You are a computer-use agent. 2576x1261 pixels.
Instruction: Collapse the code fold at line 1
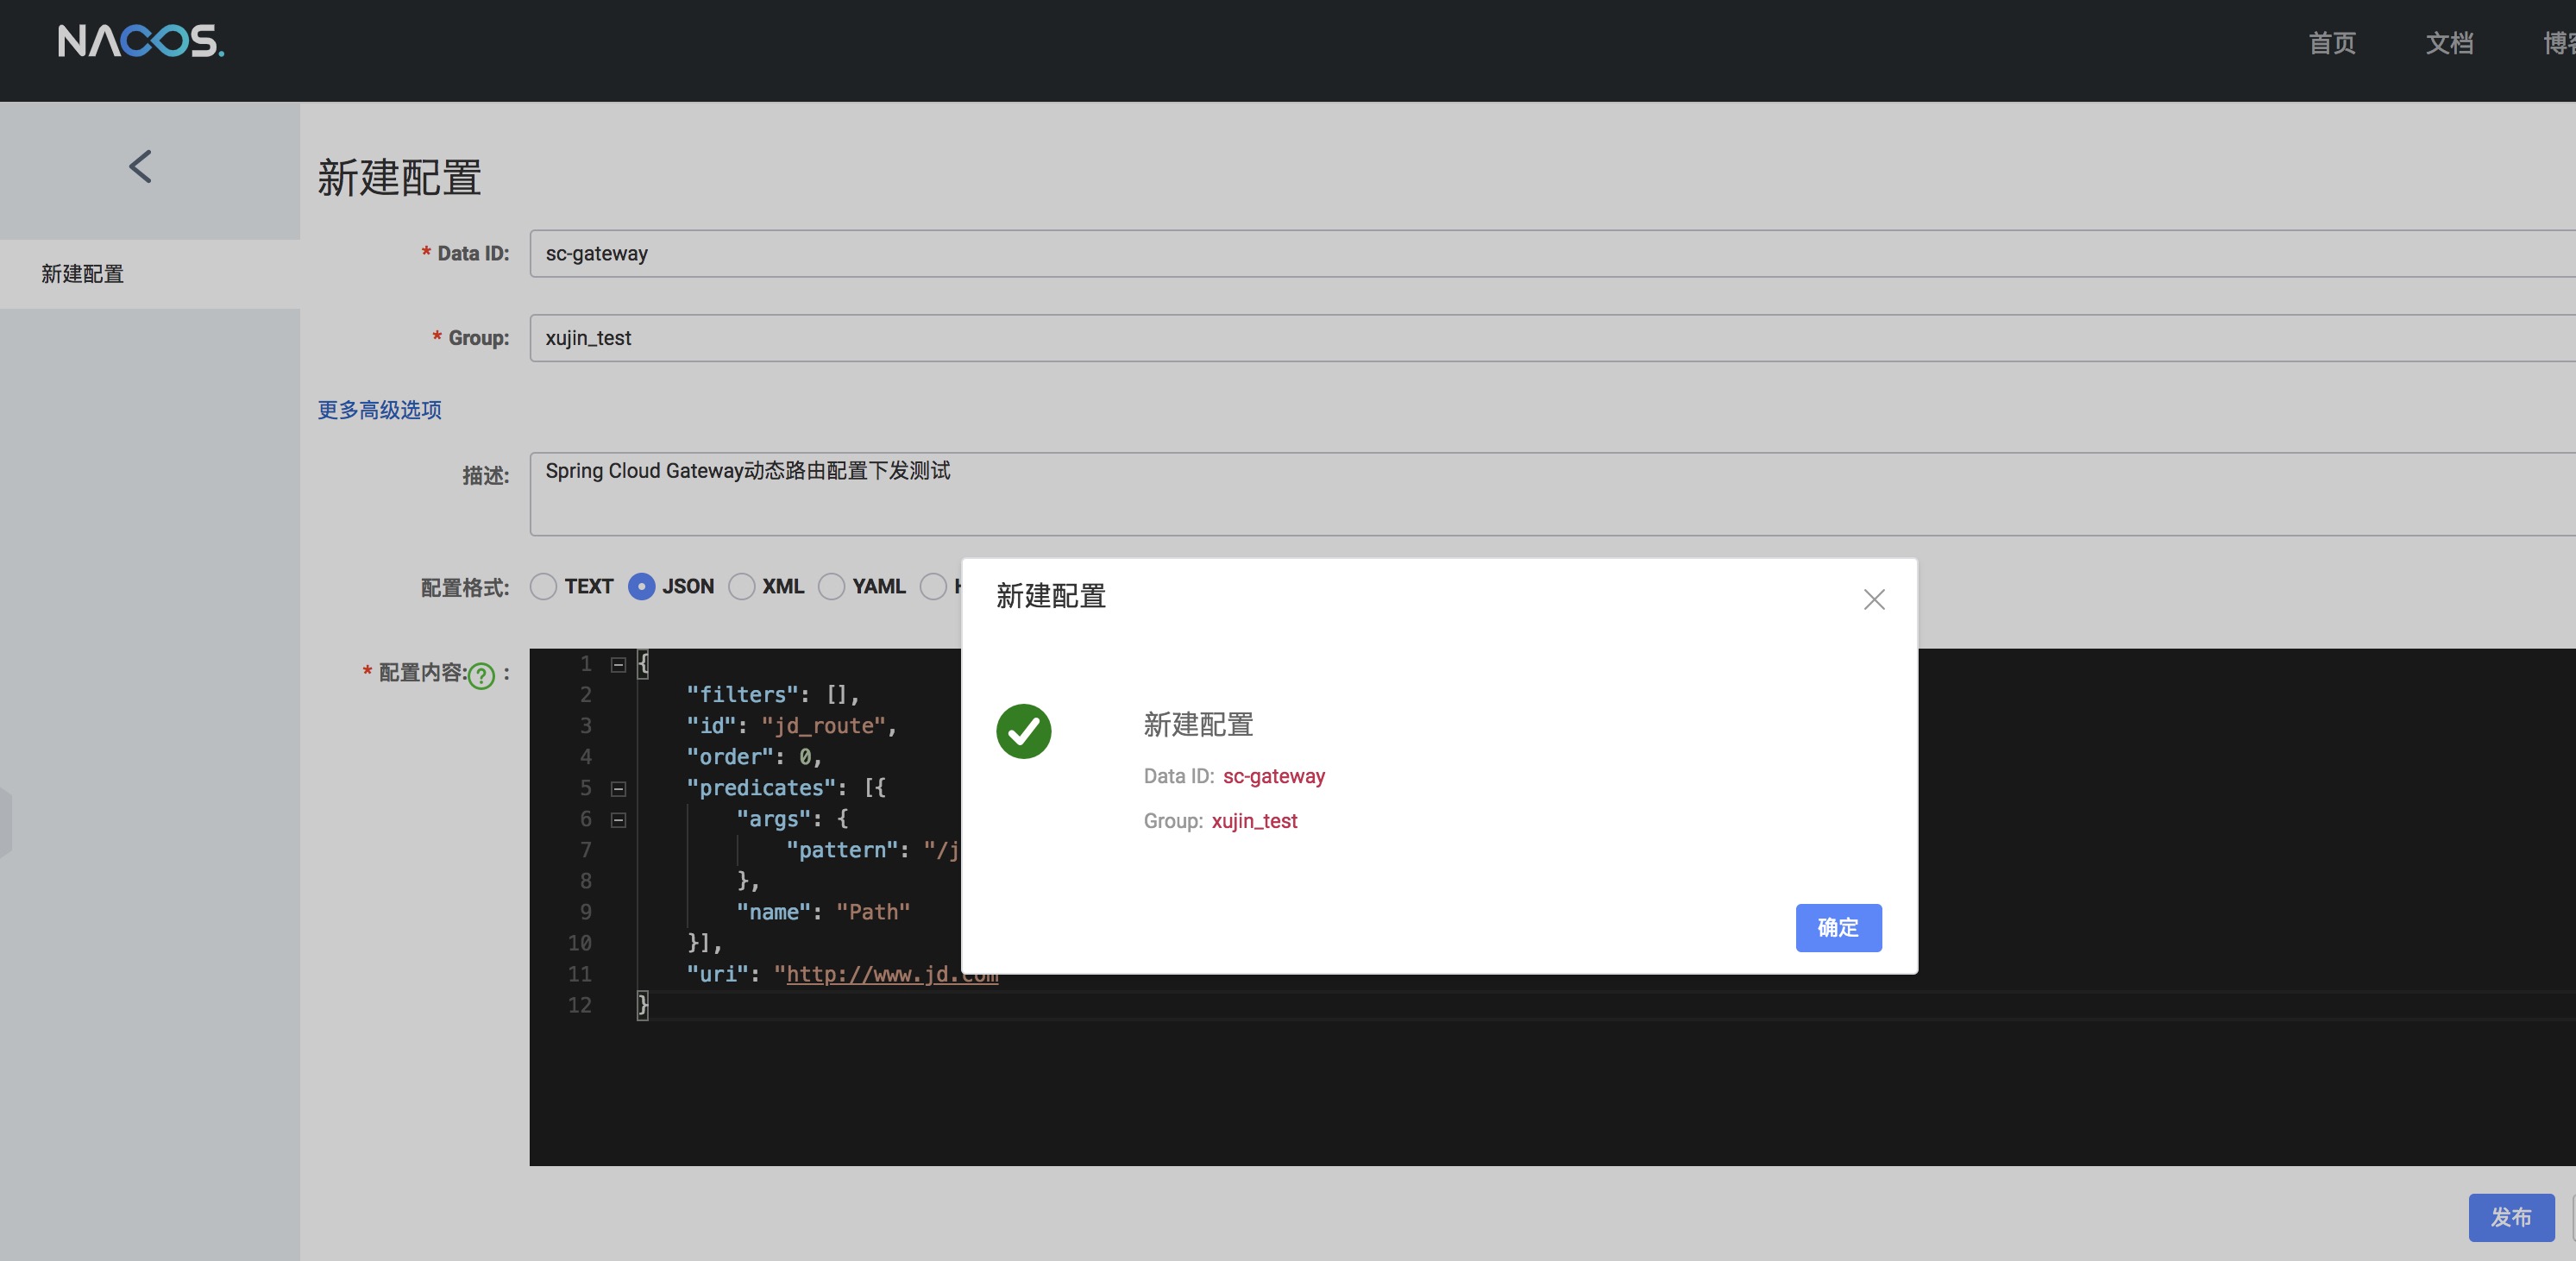[618, 665]
